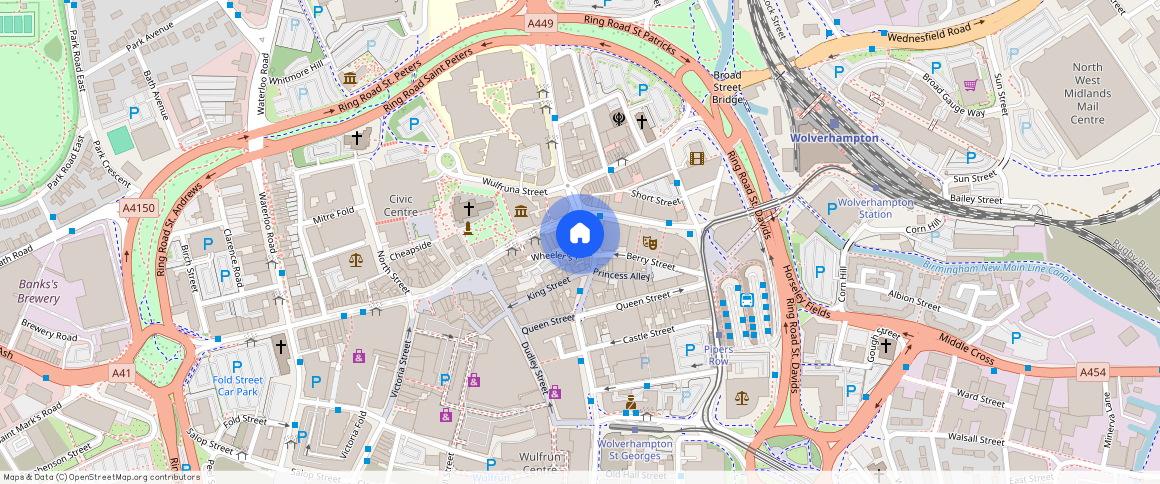Image resolution: width=1160 pixels, height=484 pixels.
Task: Select the monument icon below the central church
Action: pos(468,228)
